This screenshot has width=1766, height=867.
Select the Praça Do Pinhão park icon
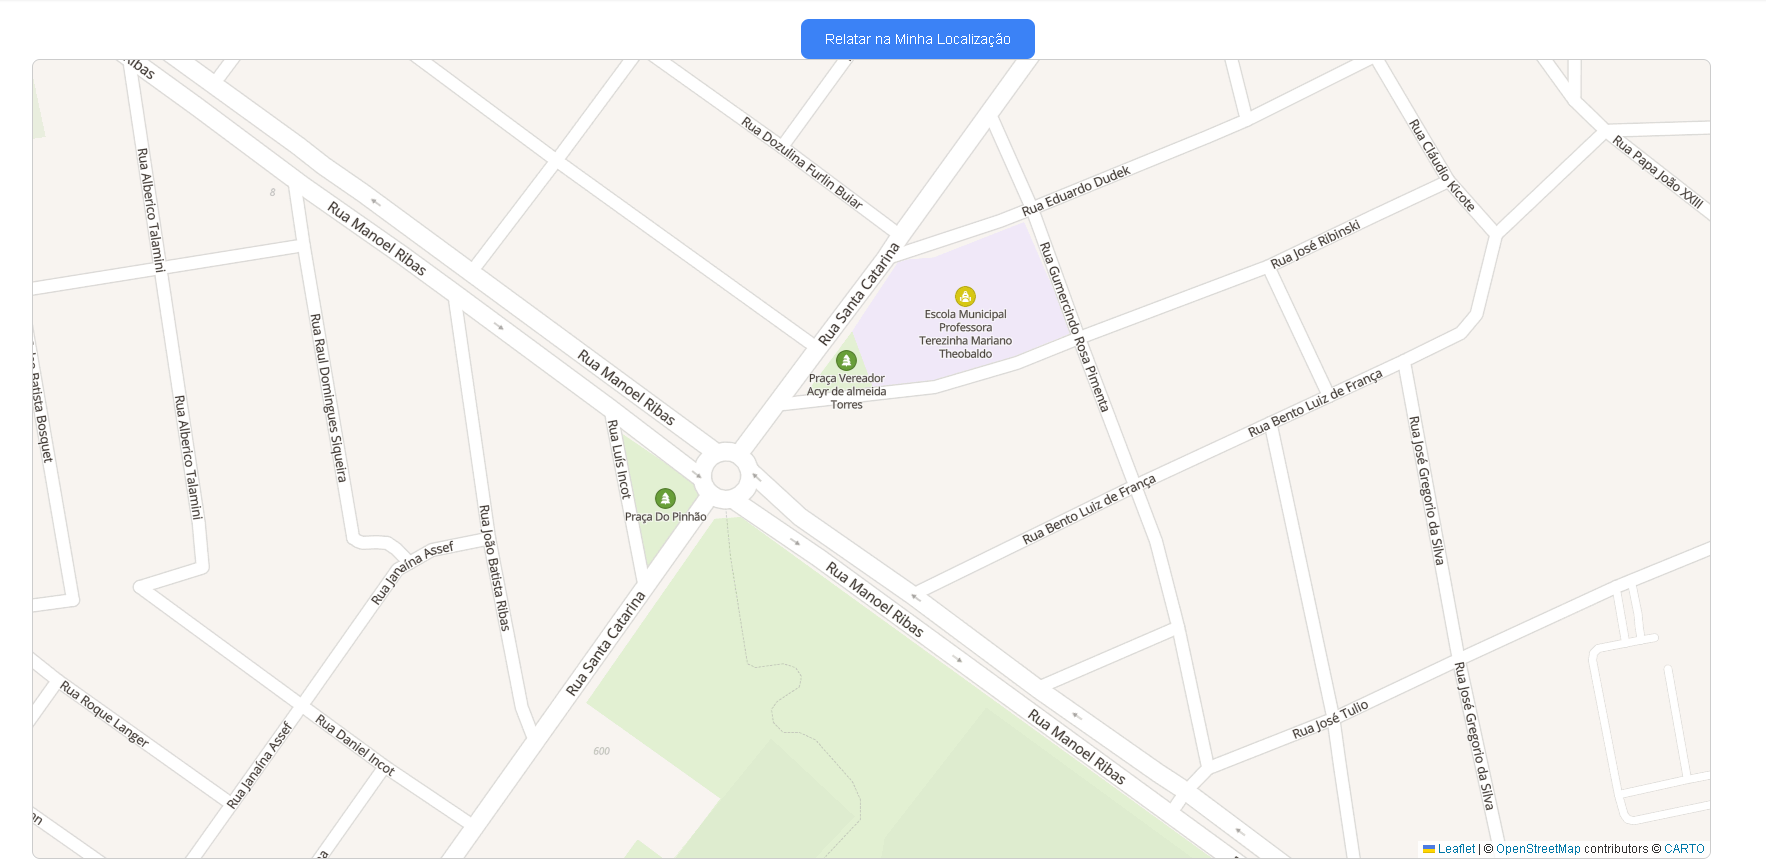(665, 498)
